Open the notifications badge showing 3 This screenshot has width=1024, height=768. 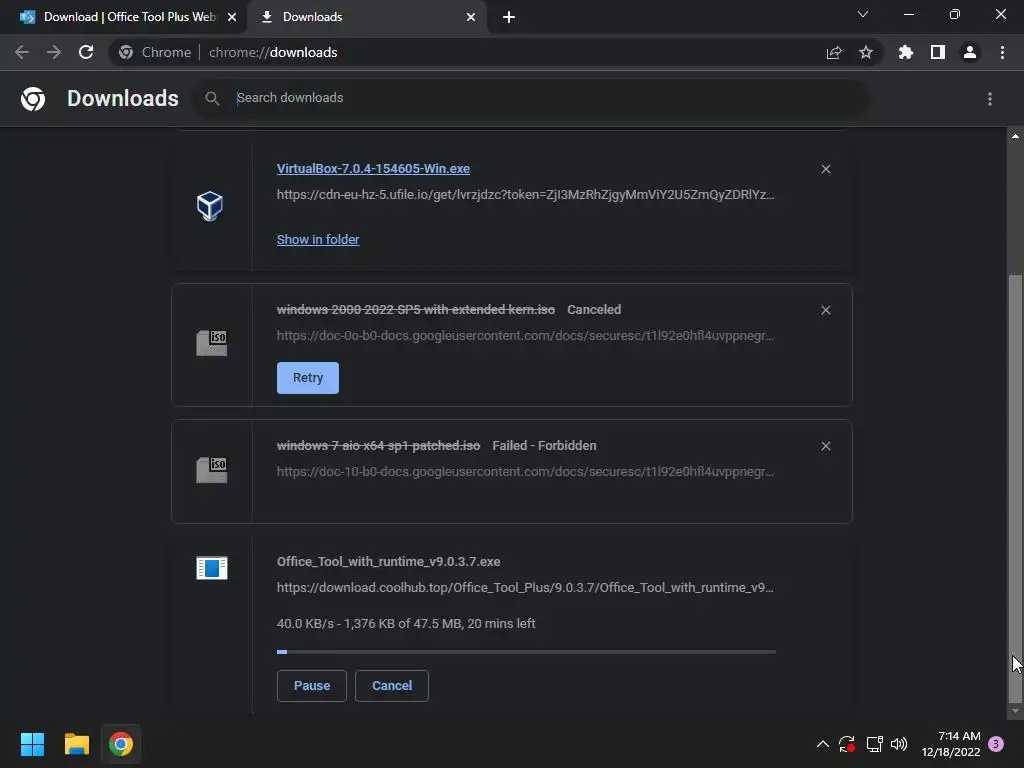tap(996, 744)
